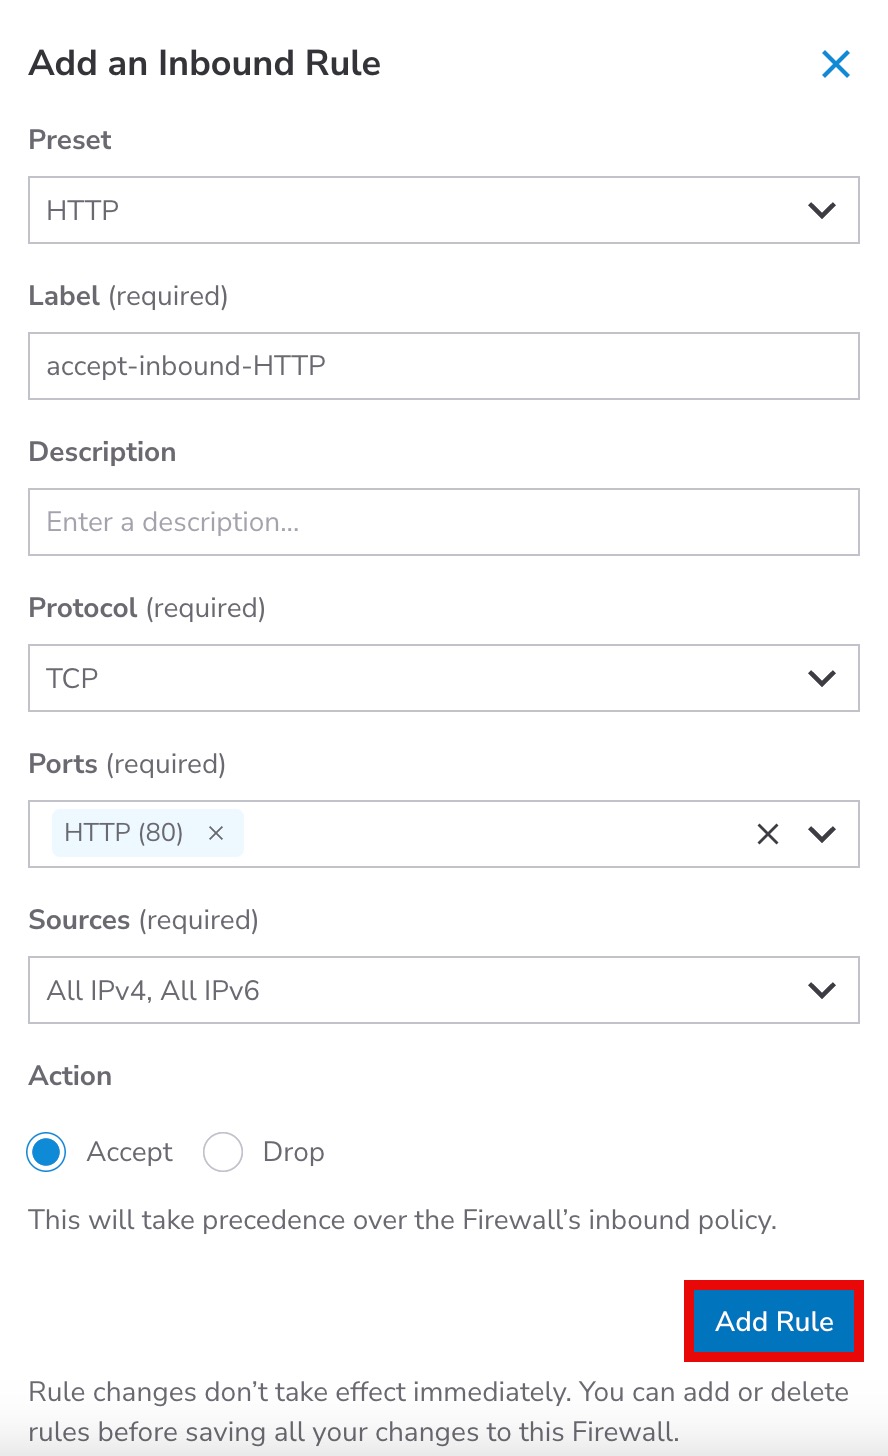This screenshot has height=1456, width=888.
Task: Click the Description field label
Action: [x=102, y=452]
